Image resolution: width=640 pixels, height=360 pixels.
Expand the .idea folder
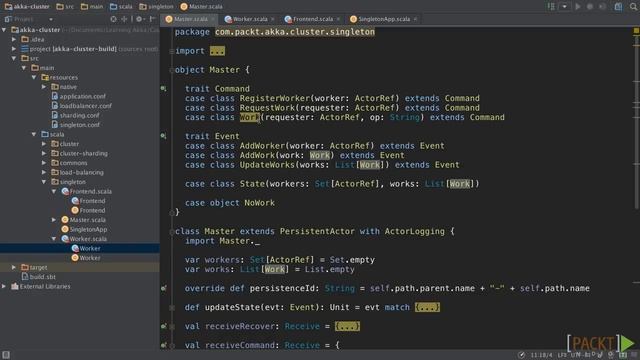pyautogui.click(x=14, y=39)
